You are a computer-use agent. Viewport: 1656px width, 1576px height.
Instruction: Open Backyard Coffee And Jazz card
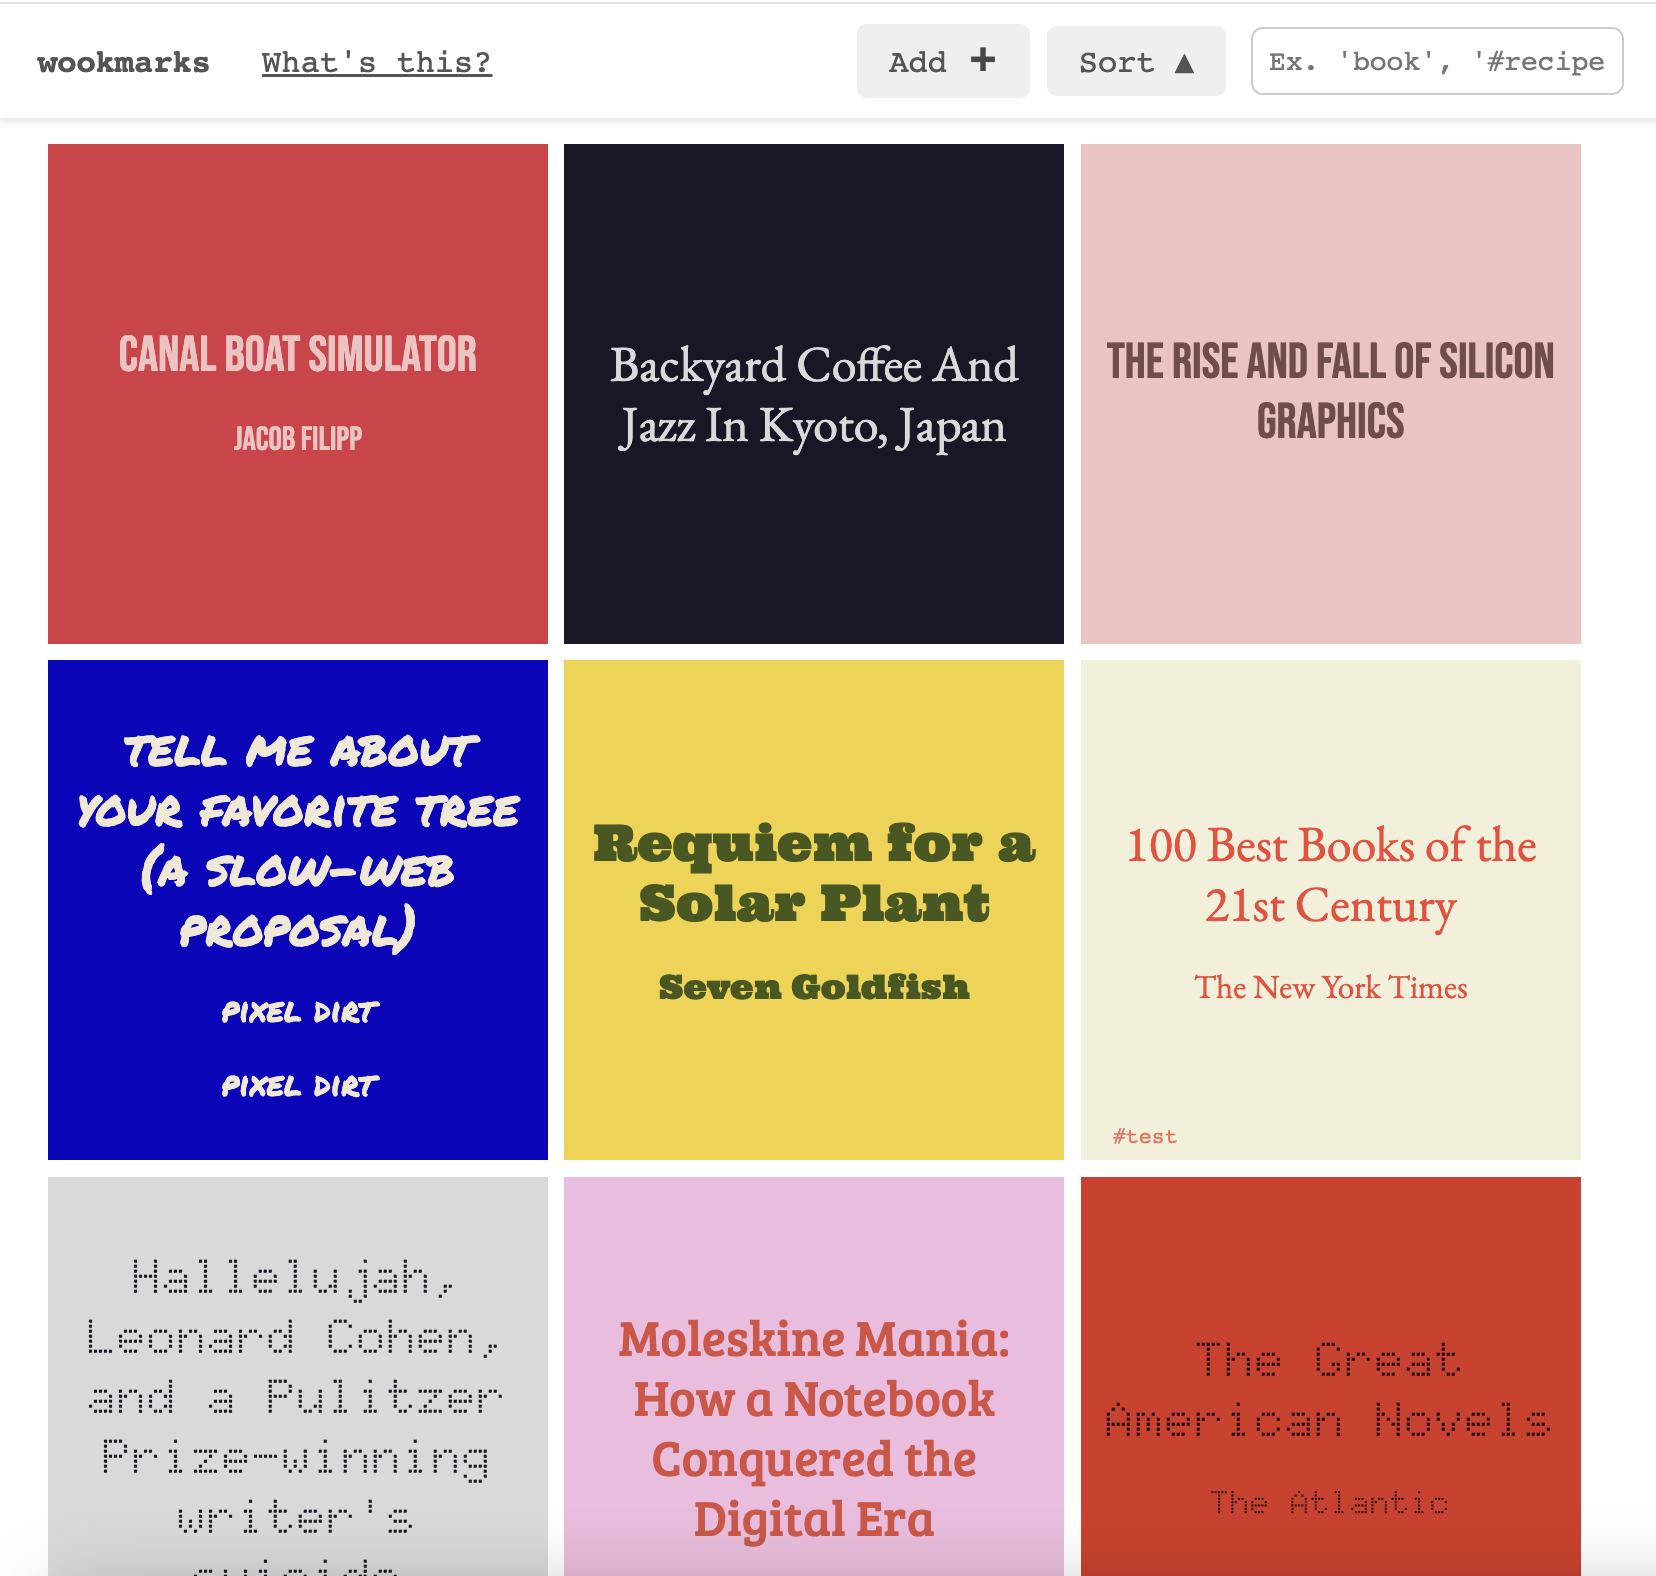(x=813, y=395)
